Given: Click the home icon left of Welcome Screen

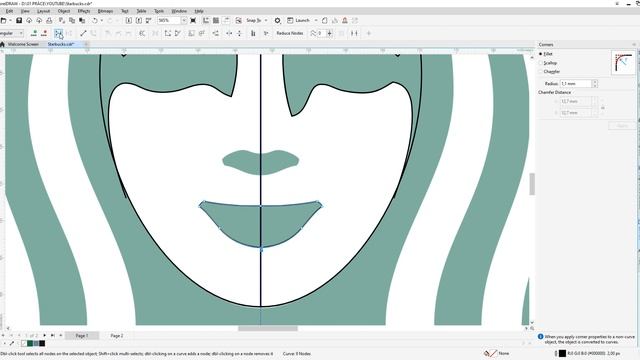Looking at the screenshot, I should (2, 44).
